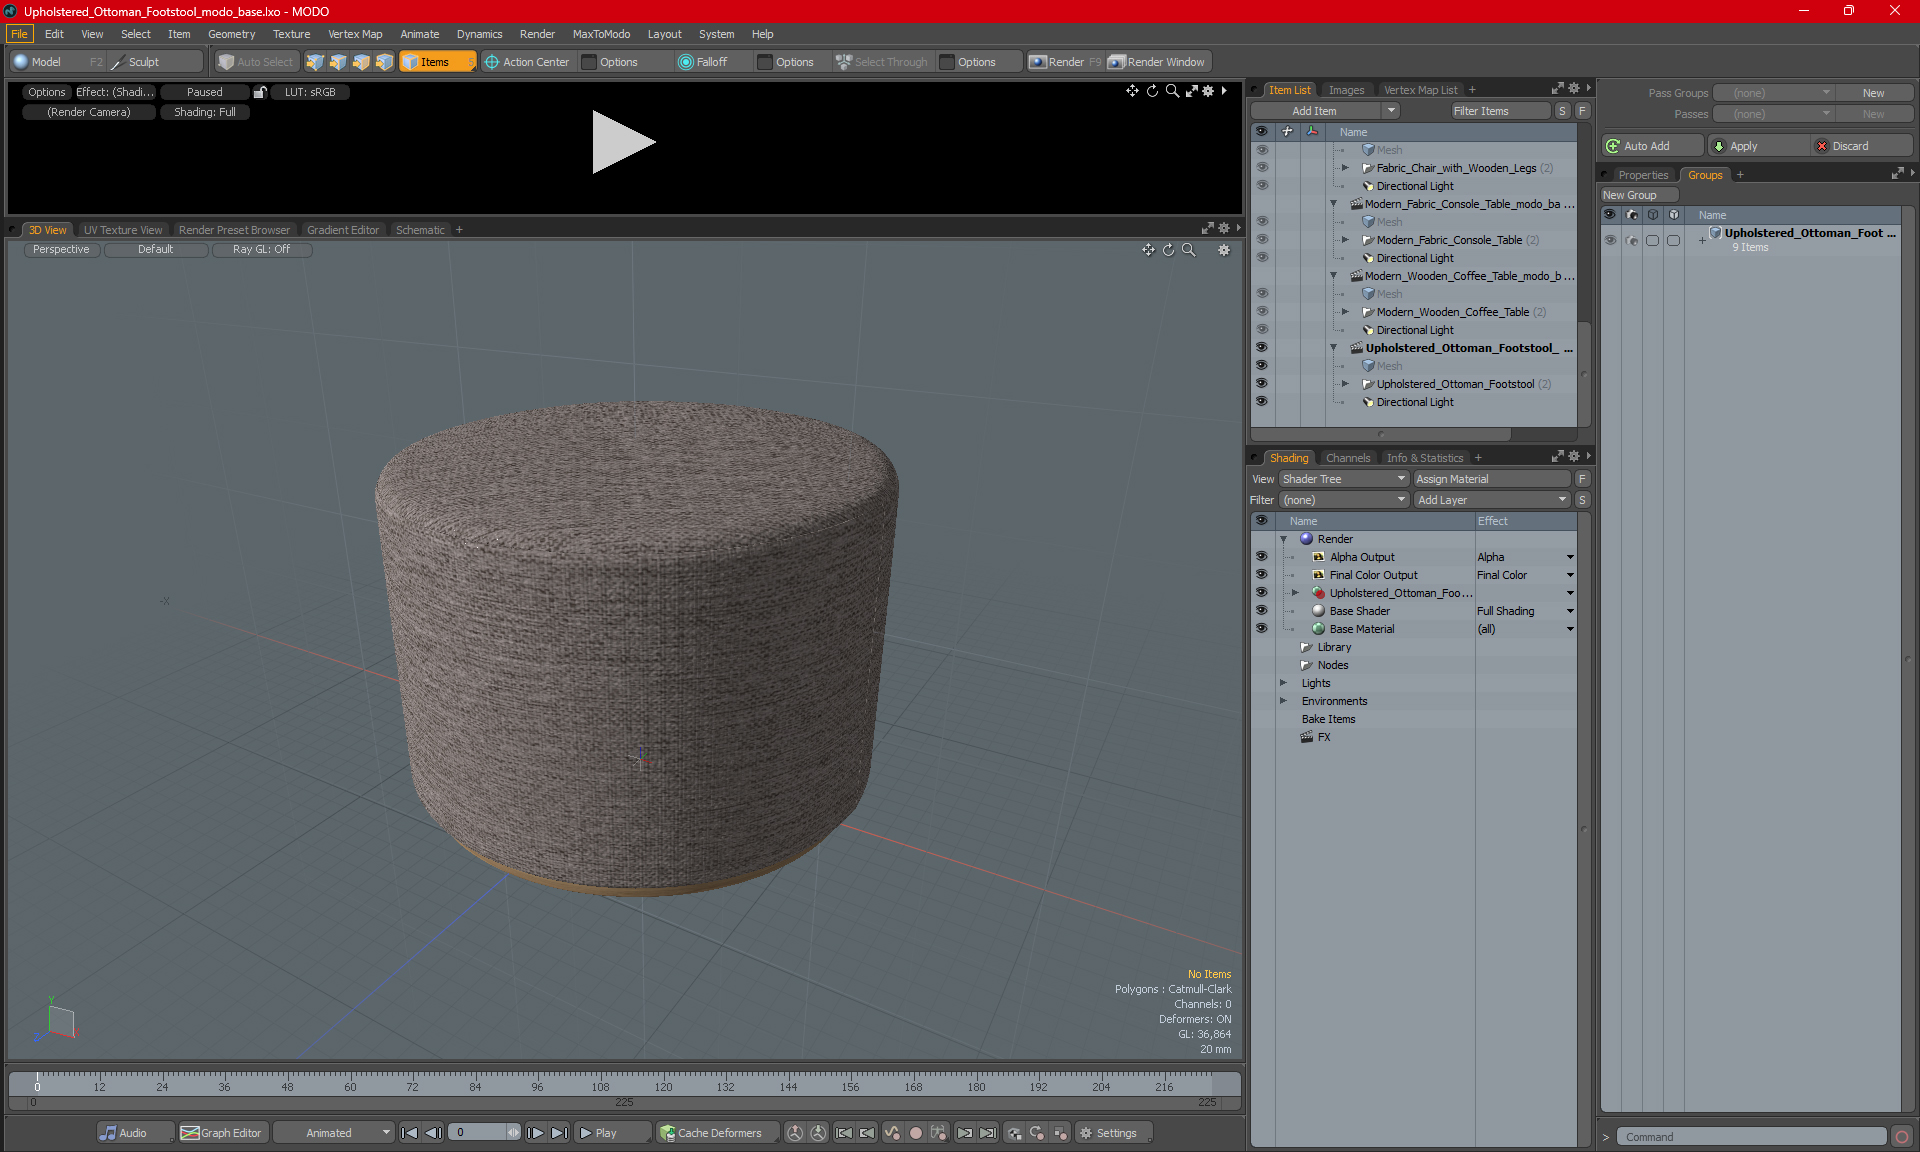The height and width of the screenshot is (1152, 1920).
Task: Open Falloff tool
Action: [703, 62]
